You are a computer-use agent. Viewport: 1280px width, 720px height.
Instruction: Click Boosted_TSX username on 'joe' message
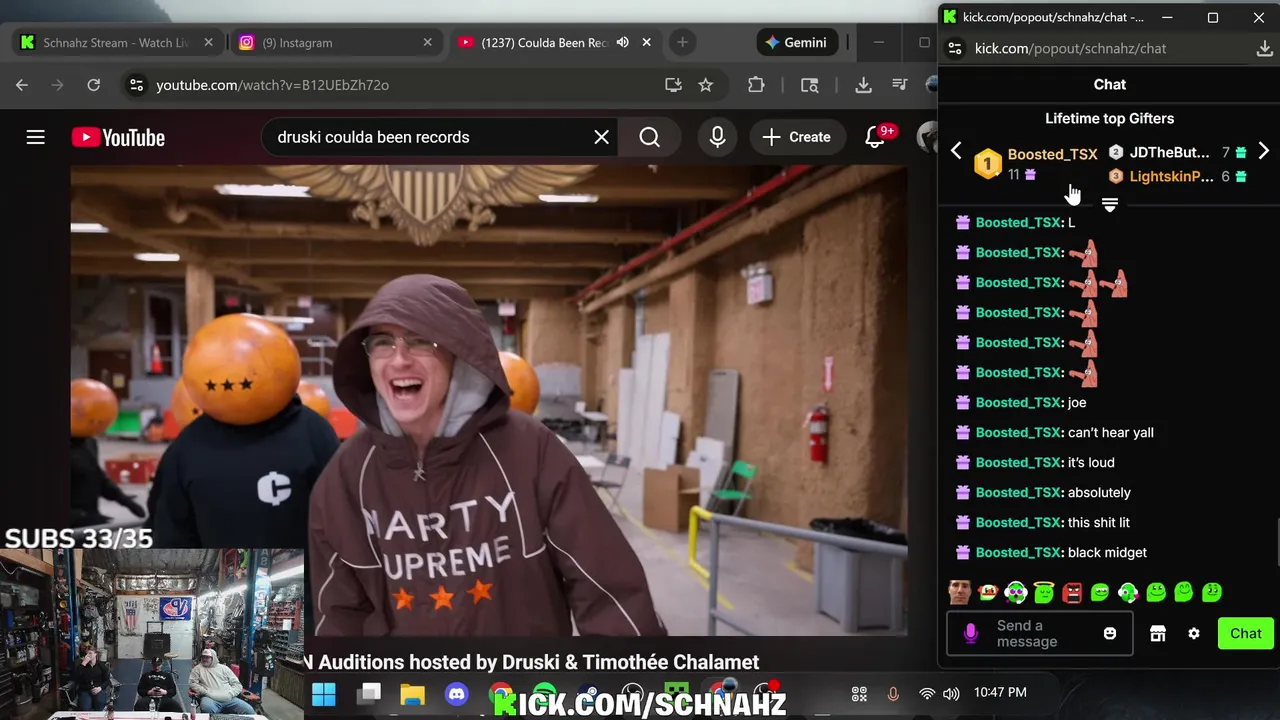(x=1018, y=402)
